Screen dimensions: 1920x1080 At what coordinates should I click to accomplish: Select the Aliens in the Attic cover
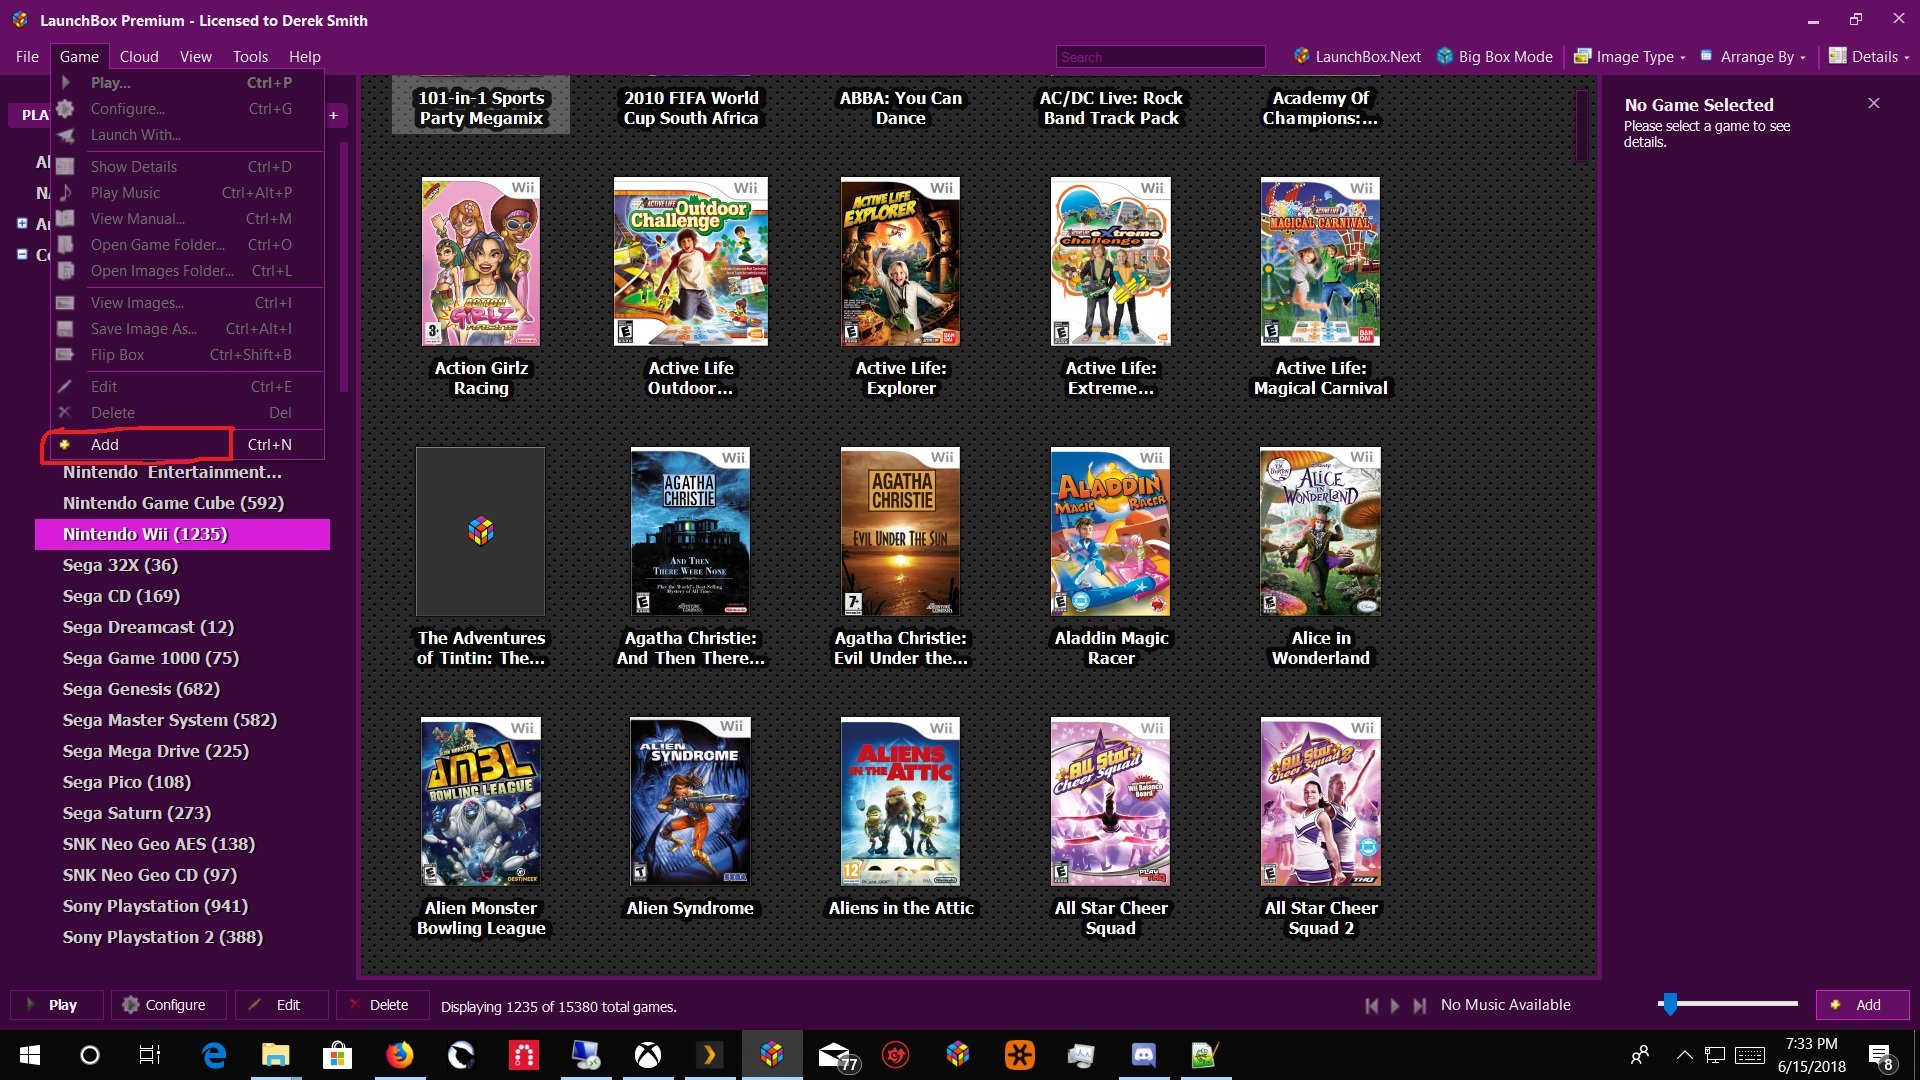click(x=901, y=802)
